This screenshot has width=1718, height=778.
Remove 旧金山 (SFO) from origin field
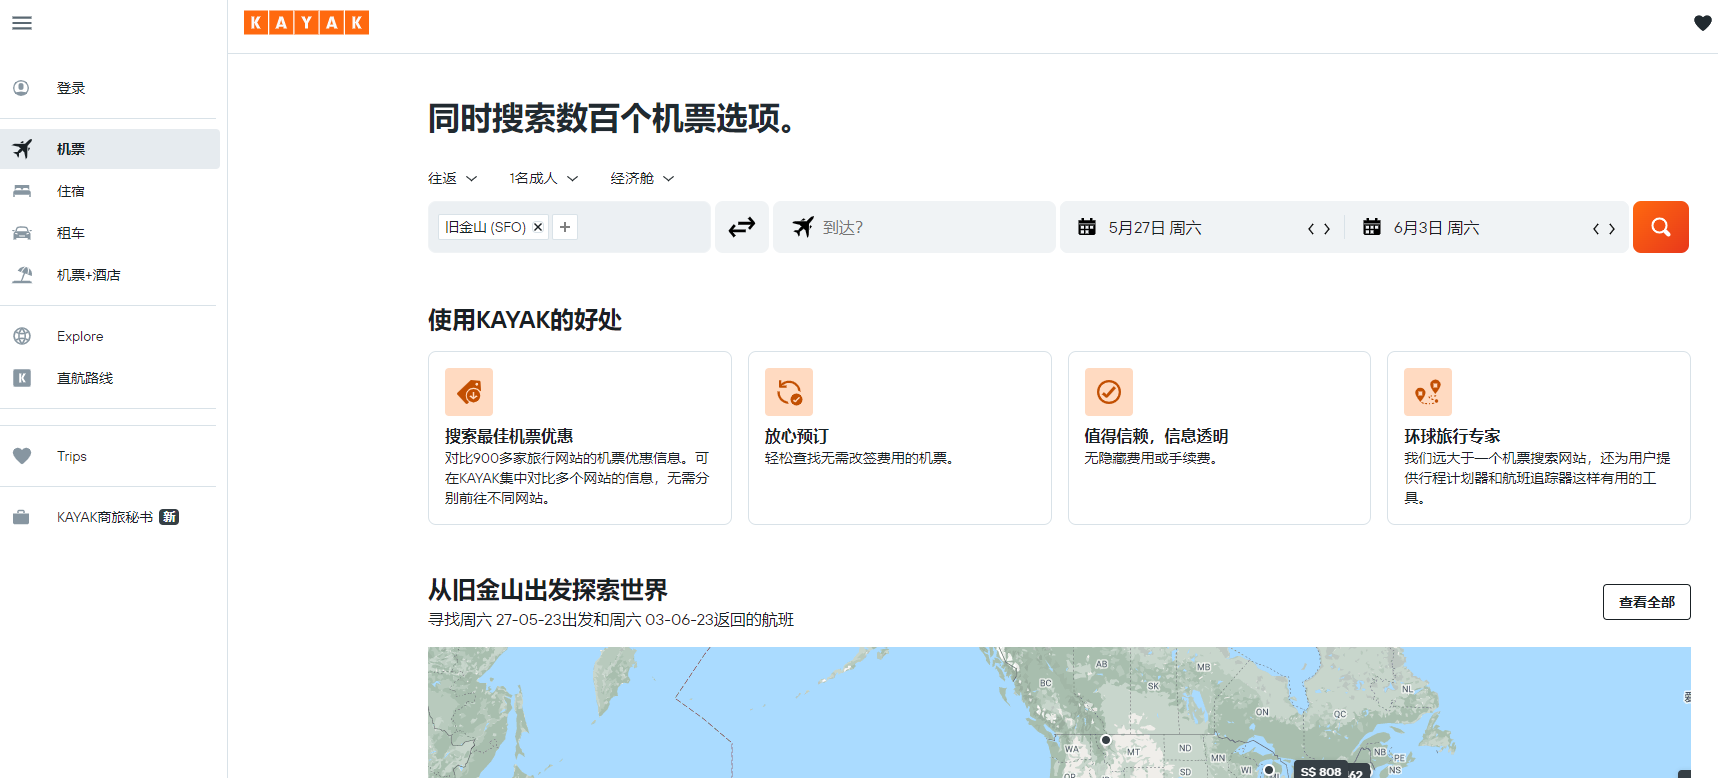point(538,227)
